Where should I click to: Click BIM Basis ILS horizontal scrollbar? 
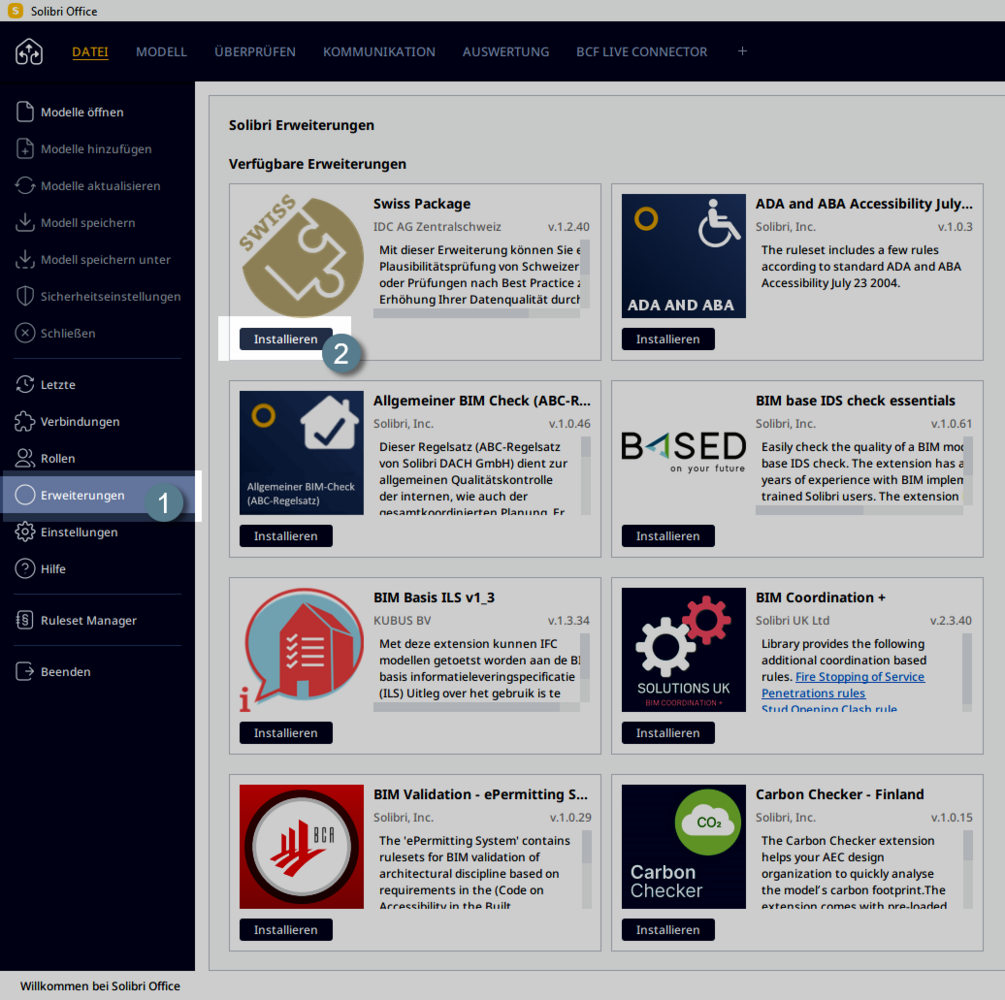click(477, 707)
